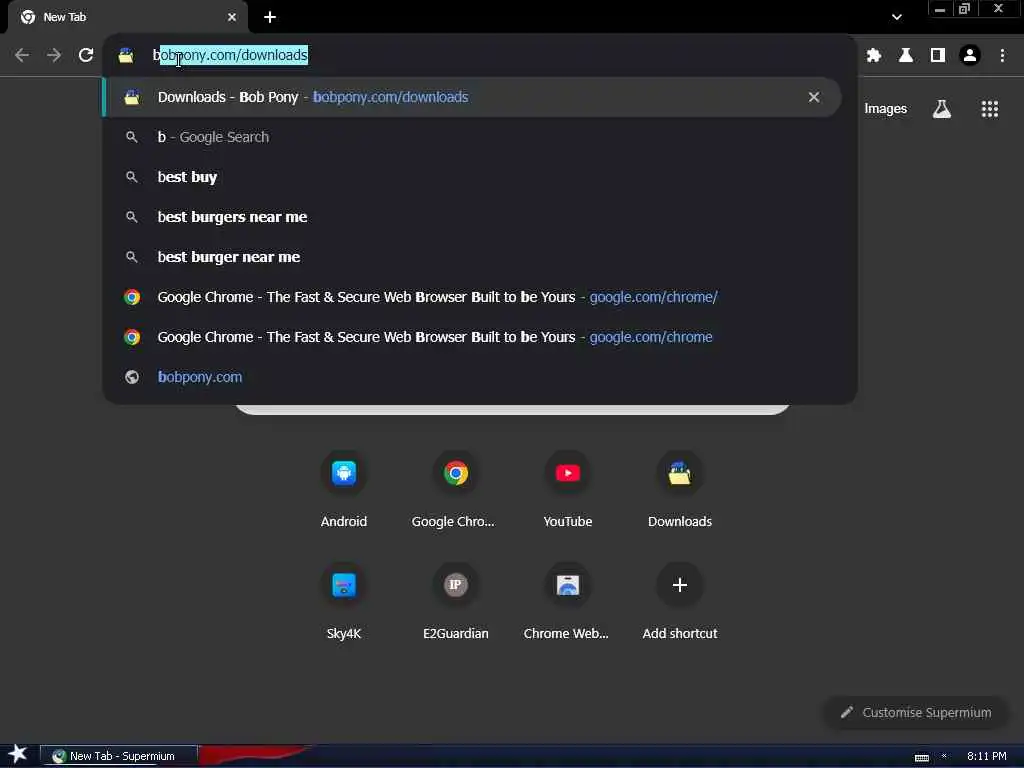Image resolution: width=1024 pixels, height=768 pixels.
Task: Select the 'b - Google Search' suggestion
Action: pyautogui.click(x=472, y=137)
